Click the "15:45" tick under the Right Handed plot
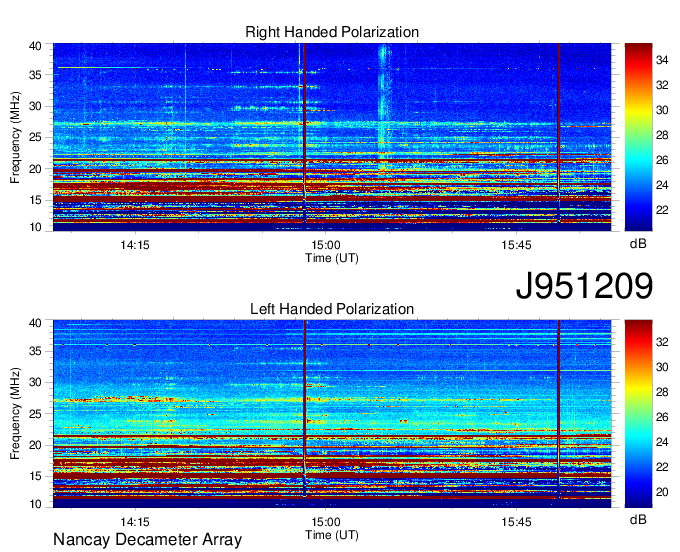 517,245
